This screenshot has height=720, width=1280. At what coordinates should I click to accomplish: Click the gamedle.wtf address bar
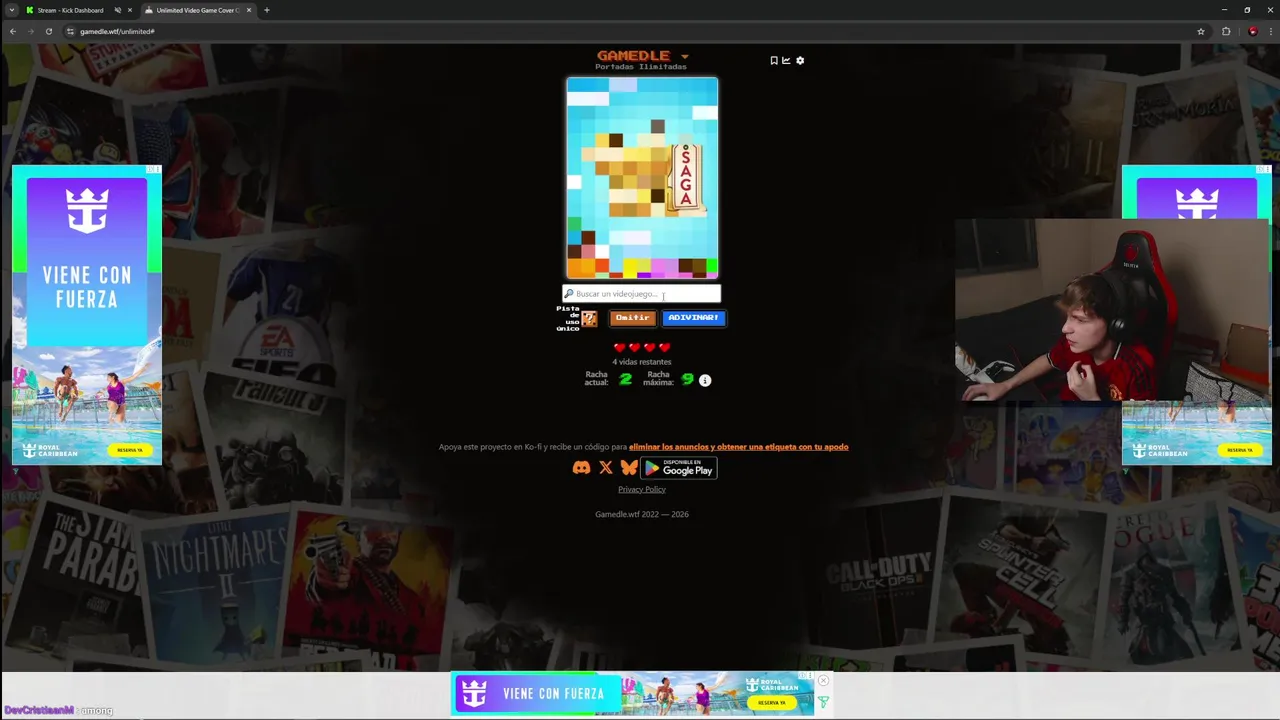point(635,31)
